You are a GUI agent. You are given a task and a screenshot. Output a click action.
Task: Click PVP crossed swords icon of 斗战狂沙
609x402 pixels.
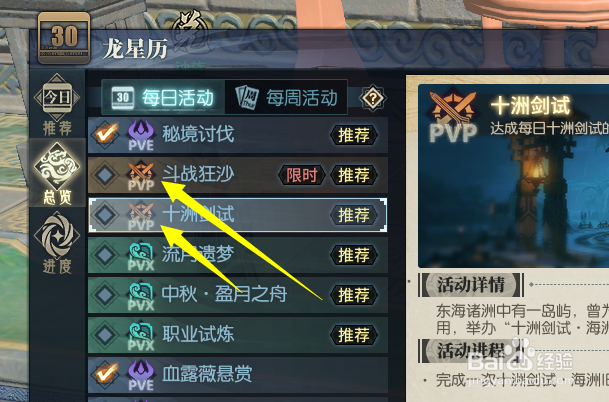click(141, 176)
